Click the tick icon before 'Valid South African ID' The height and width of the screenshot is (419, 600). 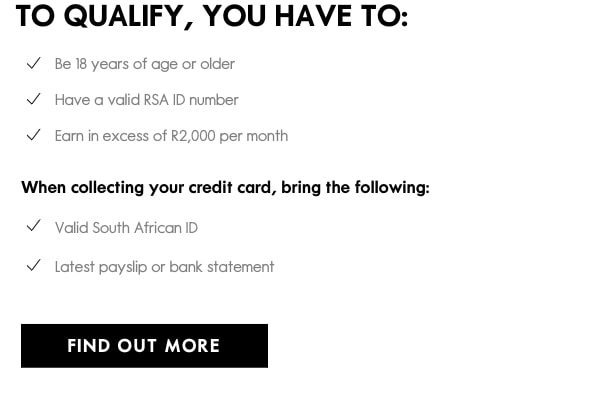click(x=34, y=226)
